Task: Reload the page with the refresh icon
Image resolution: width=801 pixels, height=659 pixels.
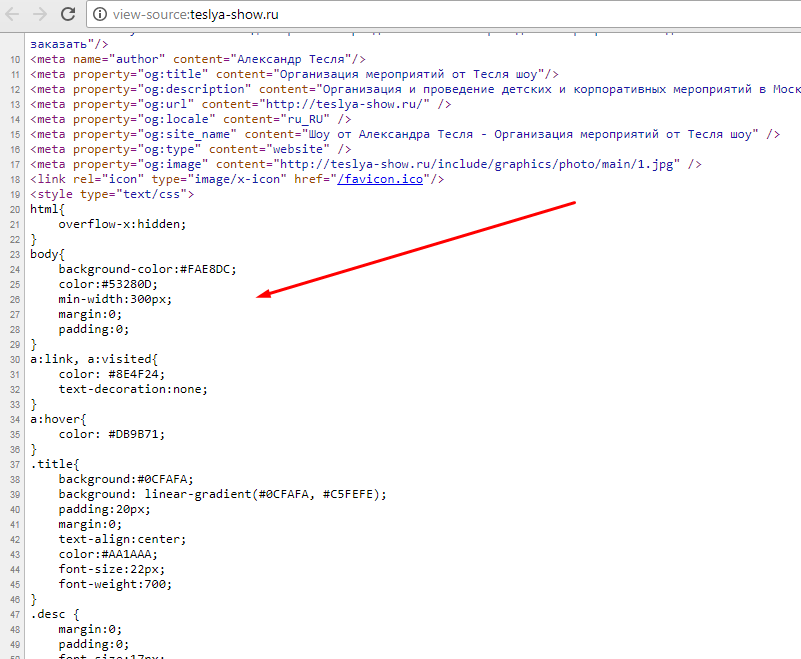Action: point(68,15)
